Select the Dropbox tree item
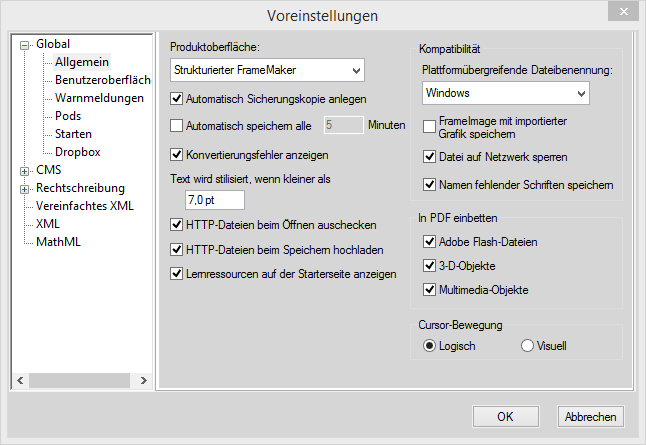Viewport: 646px width, 445px height. [77, 152]
